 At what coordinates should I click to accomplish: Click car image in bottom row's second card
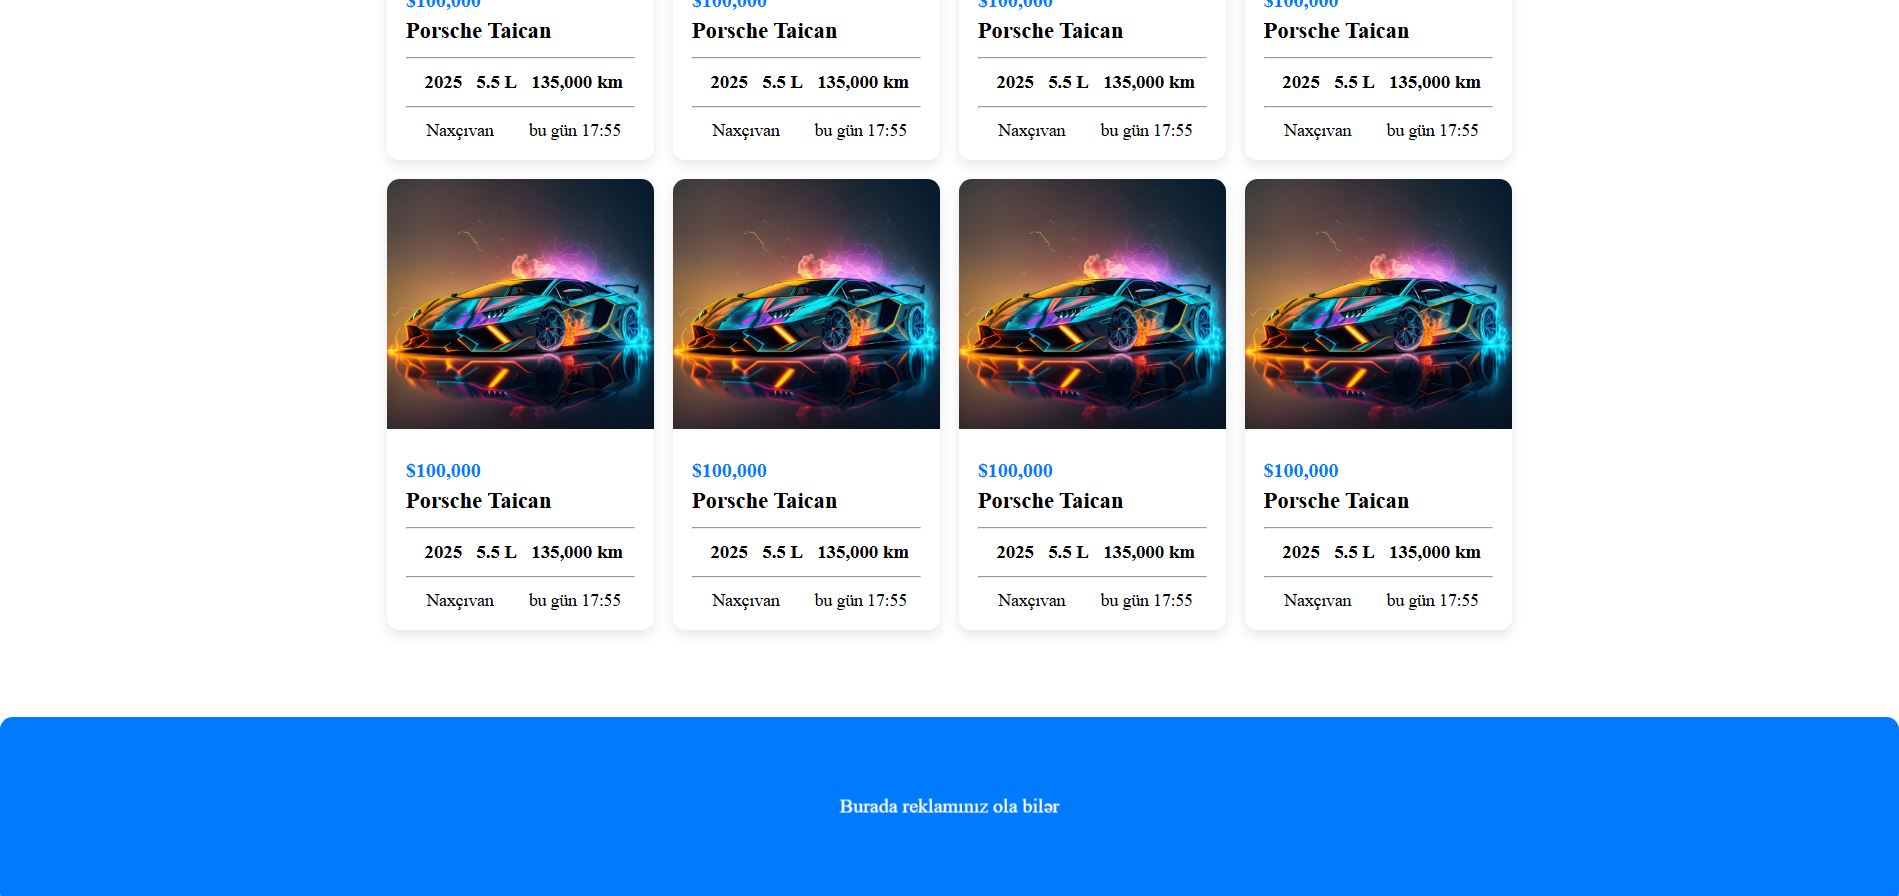[806, 304]
